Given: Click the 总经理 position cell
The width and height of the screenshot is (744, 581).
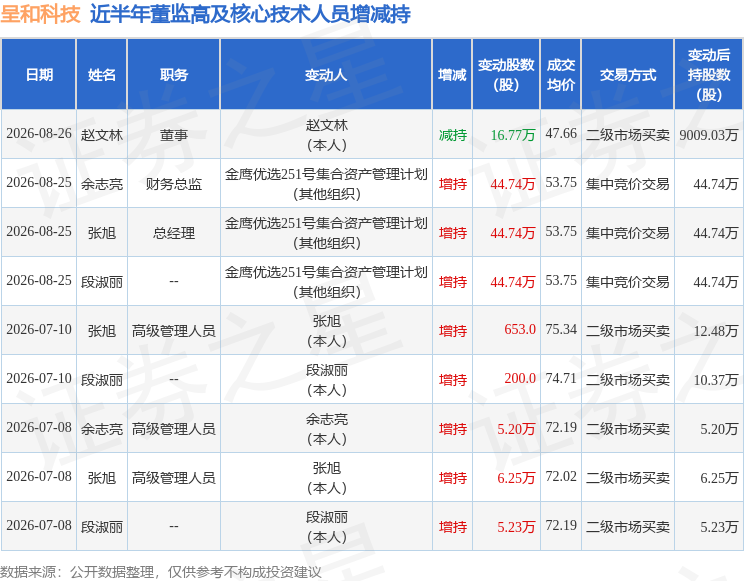Looking at the screenshot, I should coord(174,233).
